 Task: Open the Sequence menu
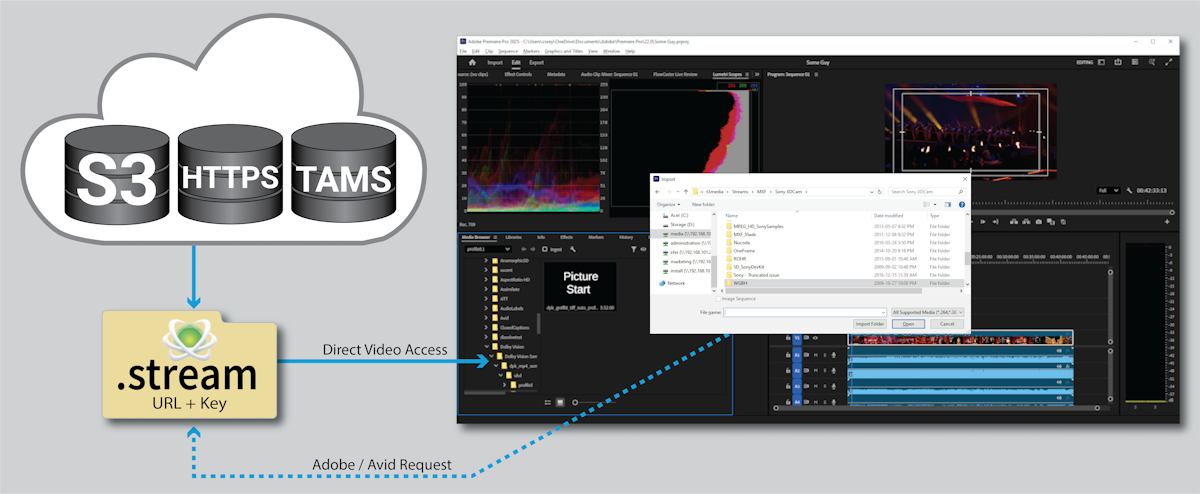coord(508,50)
